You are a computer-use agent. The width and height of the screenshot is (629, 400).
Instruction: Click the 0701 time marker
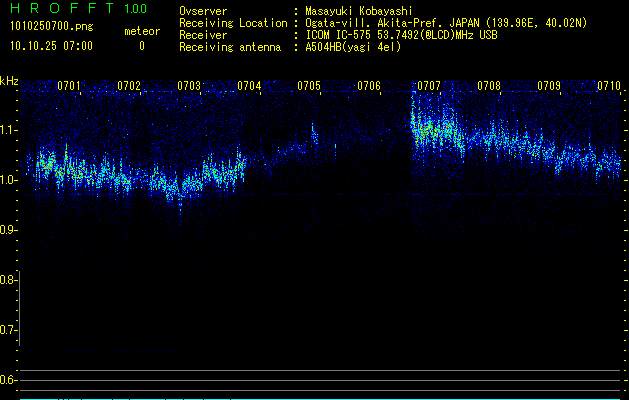click(69, 86)
